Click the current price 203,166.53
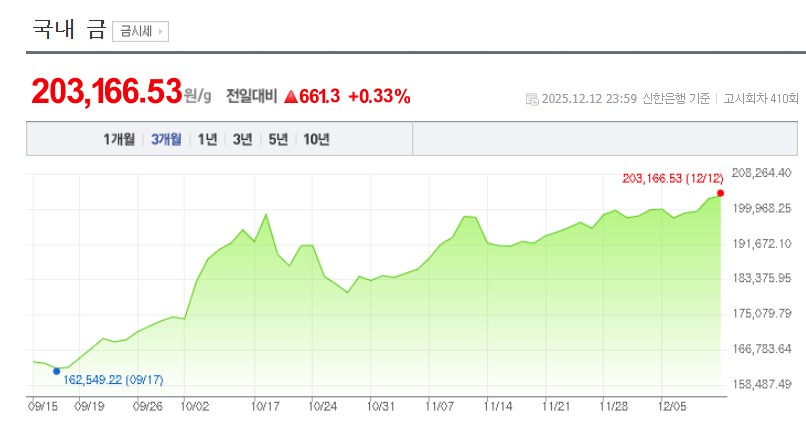The width and height of the screenshot is (806, 434). [105, 92]
